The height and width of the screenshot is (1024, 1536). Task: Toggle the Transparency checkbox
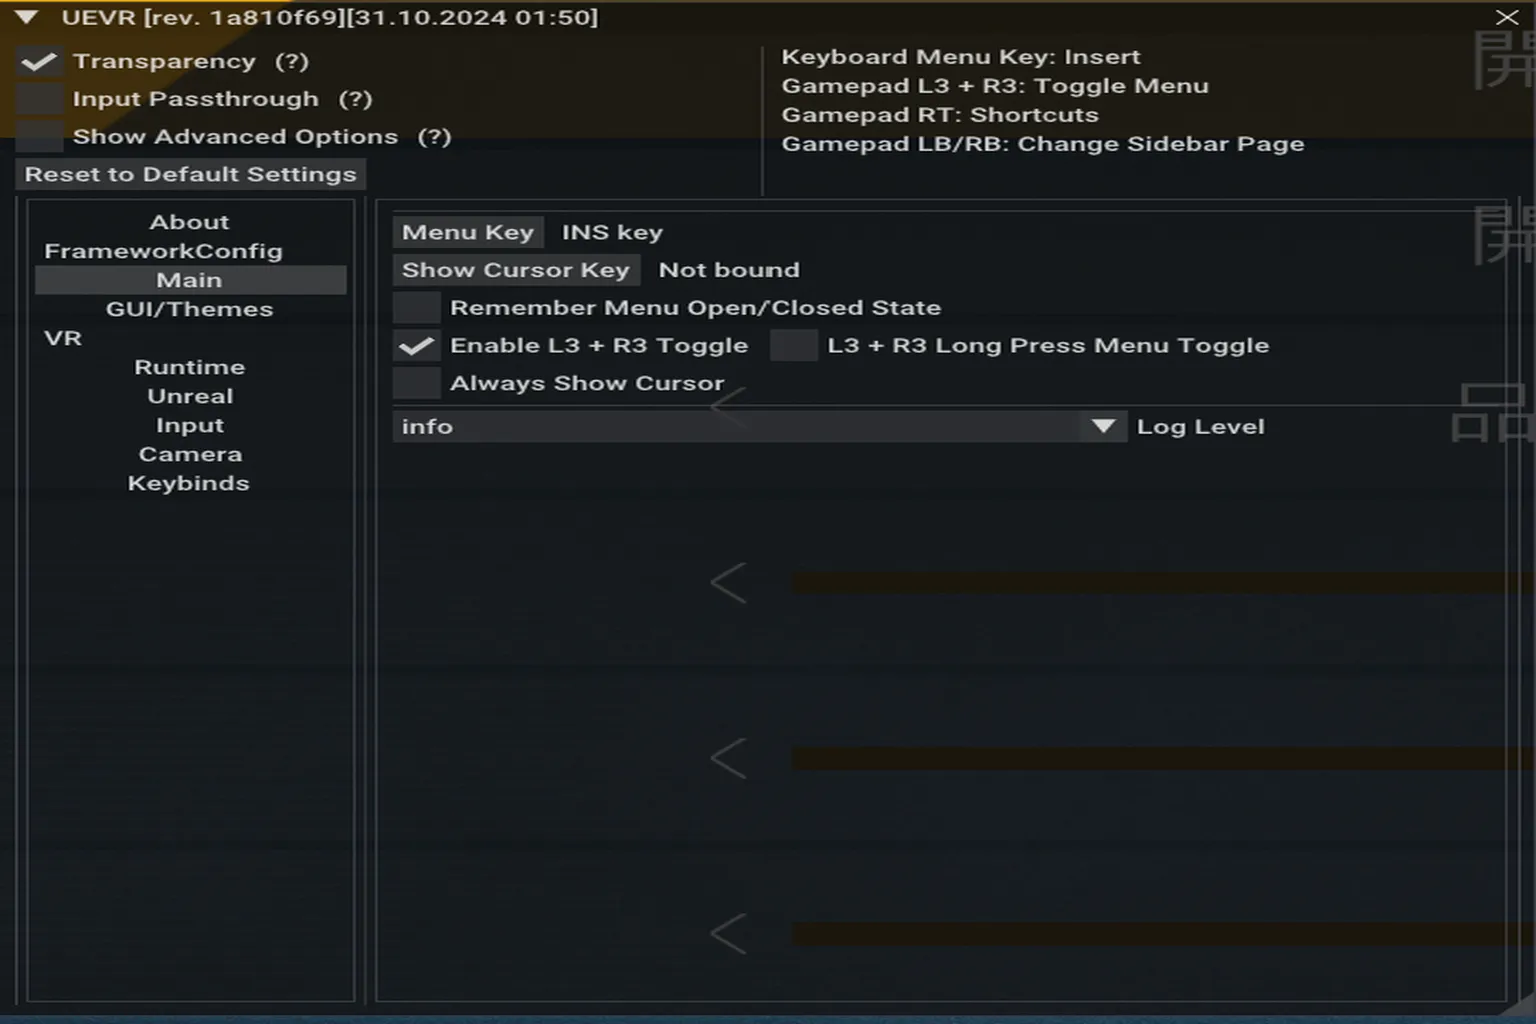tap(40, 62)
